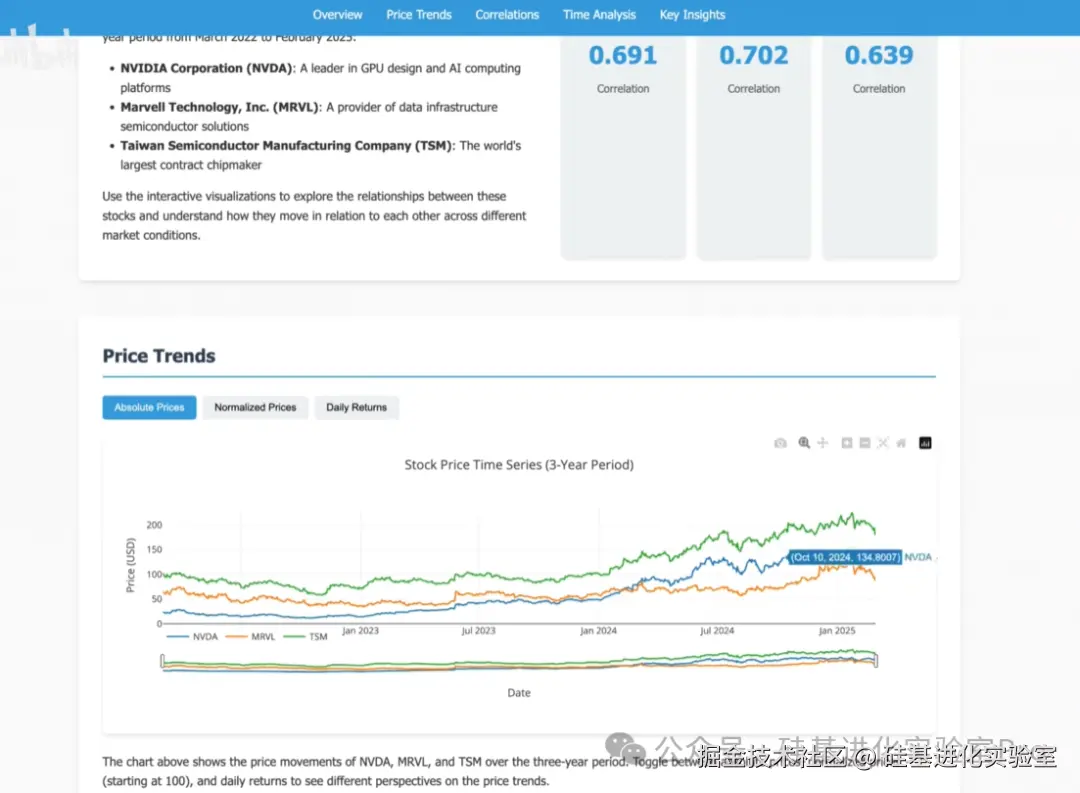Click the 0.639 correlation card

879,148
